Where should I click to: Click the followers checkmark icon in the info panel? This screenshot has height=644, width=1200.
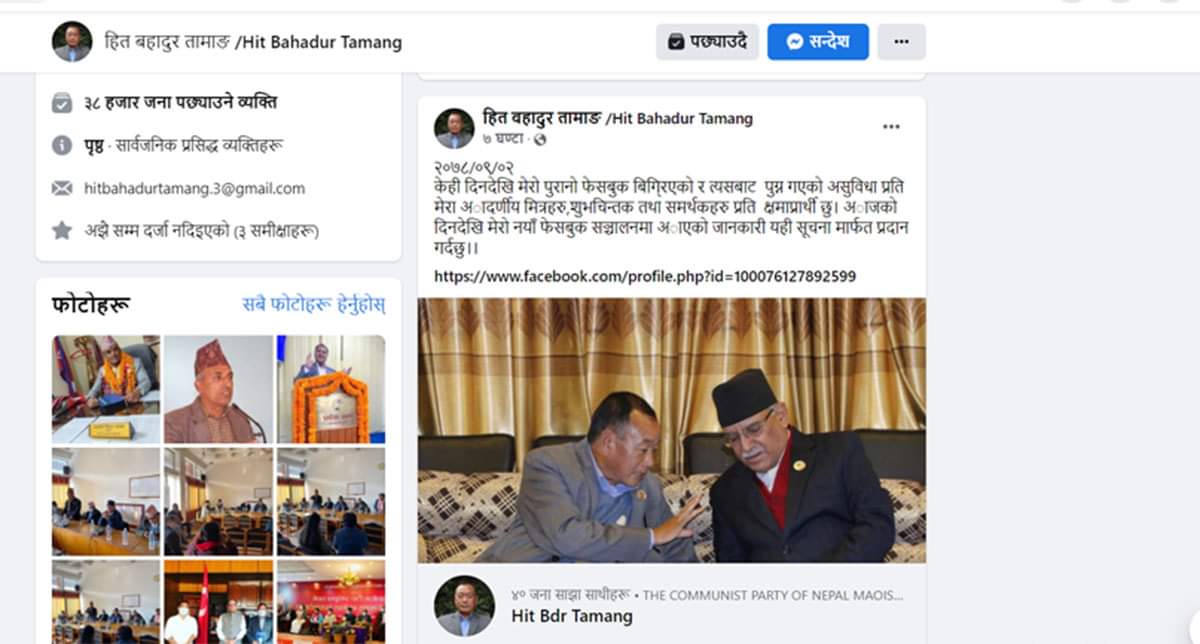(x=62, y=102)
